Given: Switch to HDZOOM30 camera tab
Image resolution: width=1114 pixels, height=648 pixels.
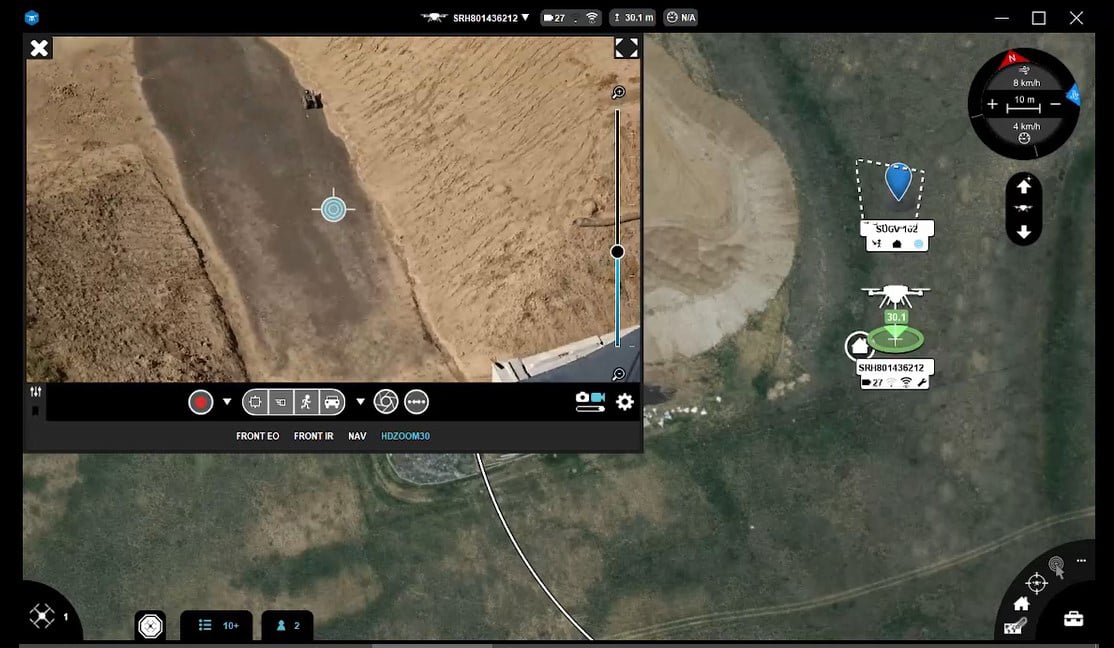Looking at the screenshot, I should point(405,436).
